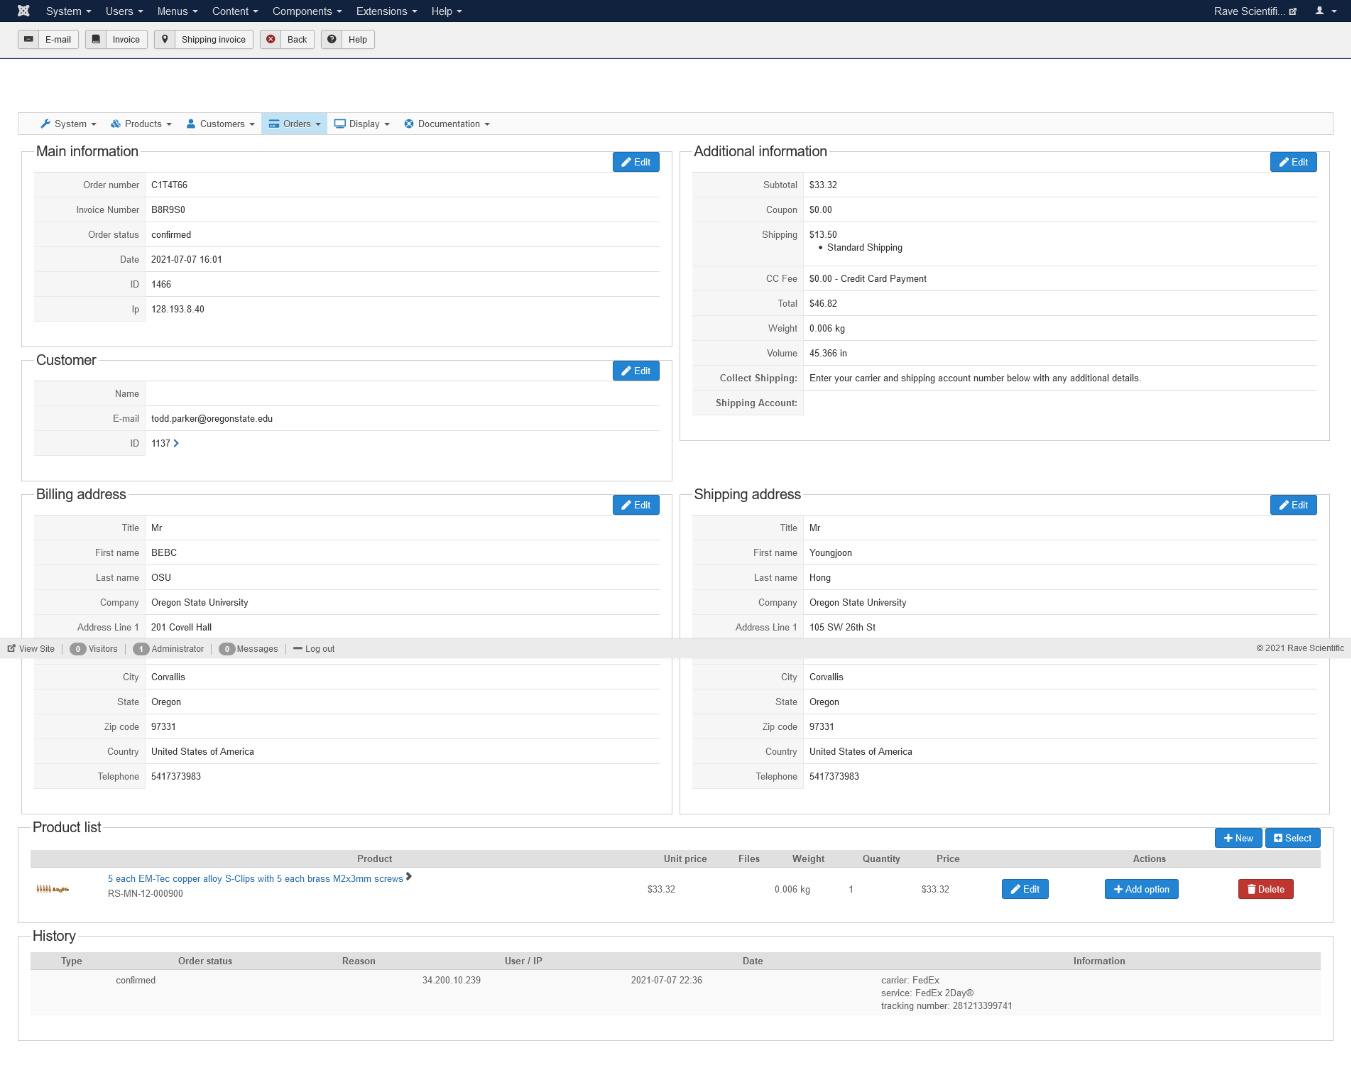This screenshot has width=1351, height=1080.
Task: Click the monitor icon next to Display
Action: (x=340, y=124)
